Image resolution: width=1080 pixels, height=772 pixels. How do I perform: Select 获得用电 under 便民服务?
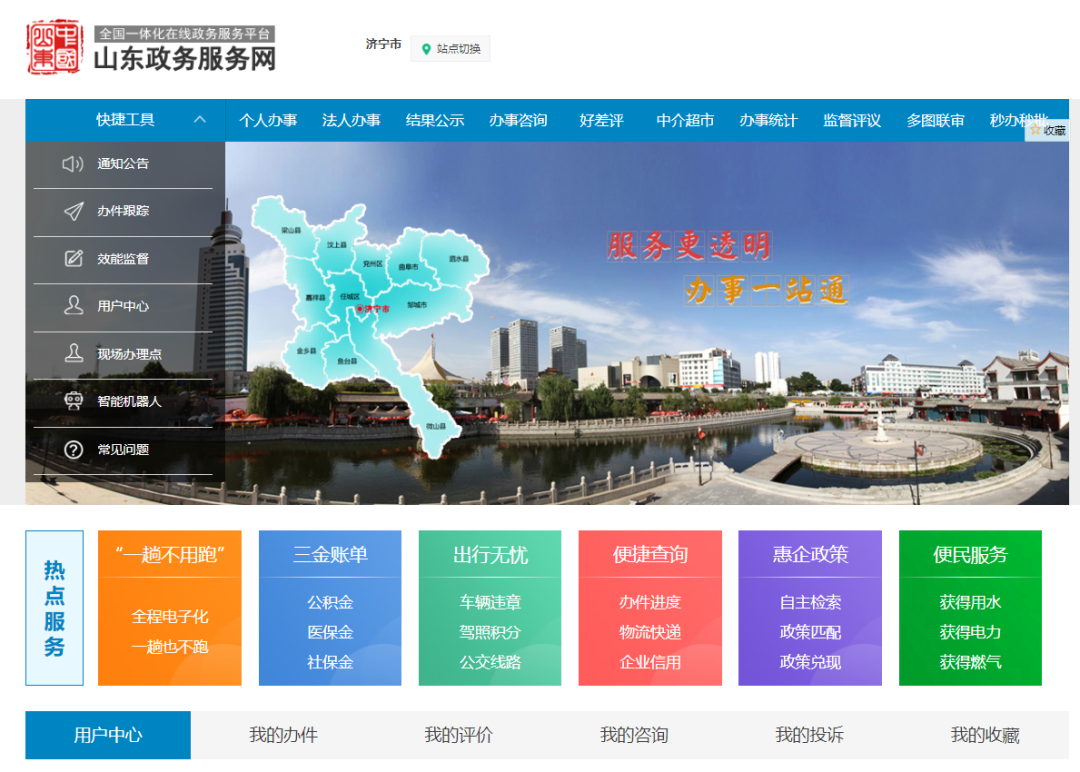click(970, 631)
